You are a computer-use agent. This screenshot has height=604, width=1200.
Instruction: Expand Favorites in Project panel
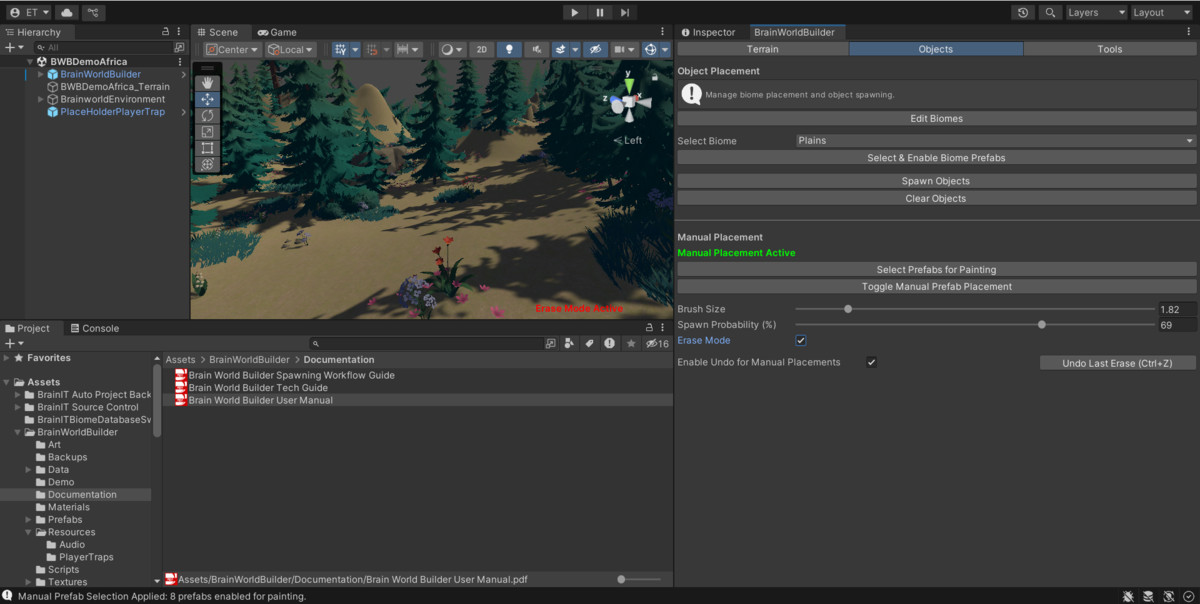(x=7, y=357)
